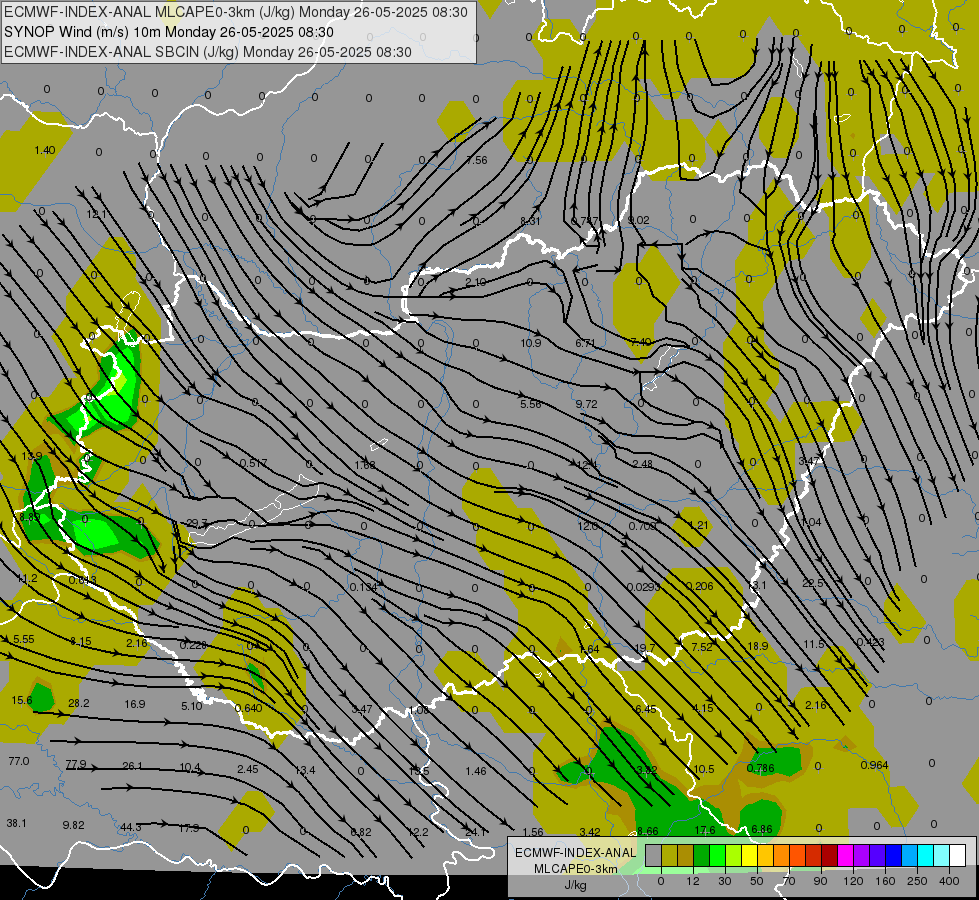Click the white legend color swatch
Screen dimensions: 979x900
957,855
